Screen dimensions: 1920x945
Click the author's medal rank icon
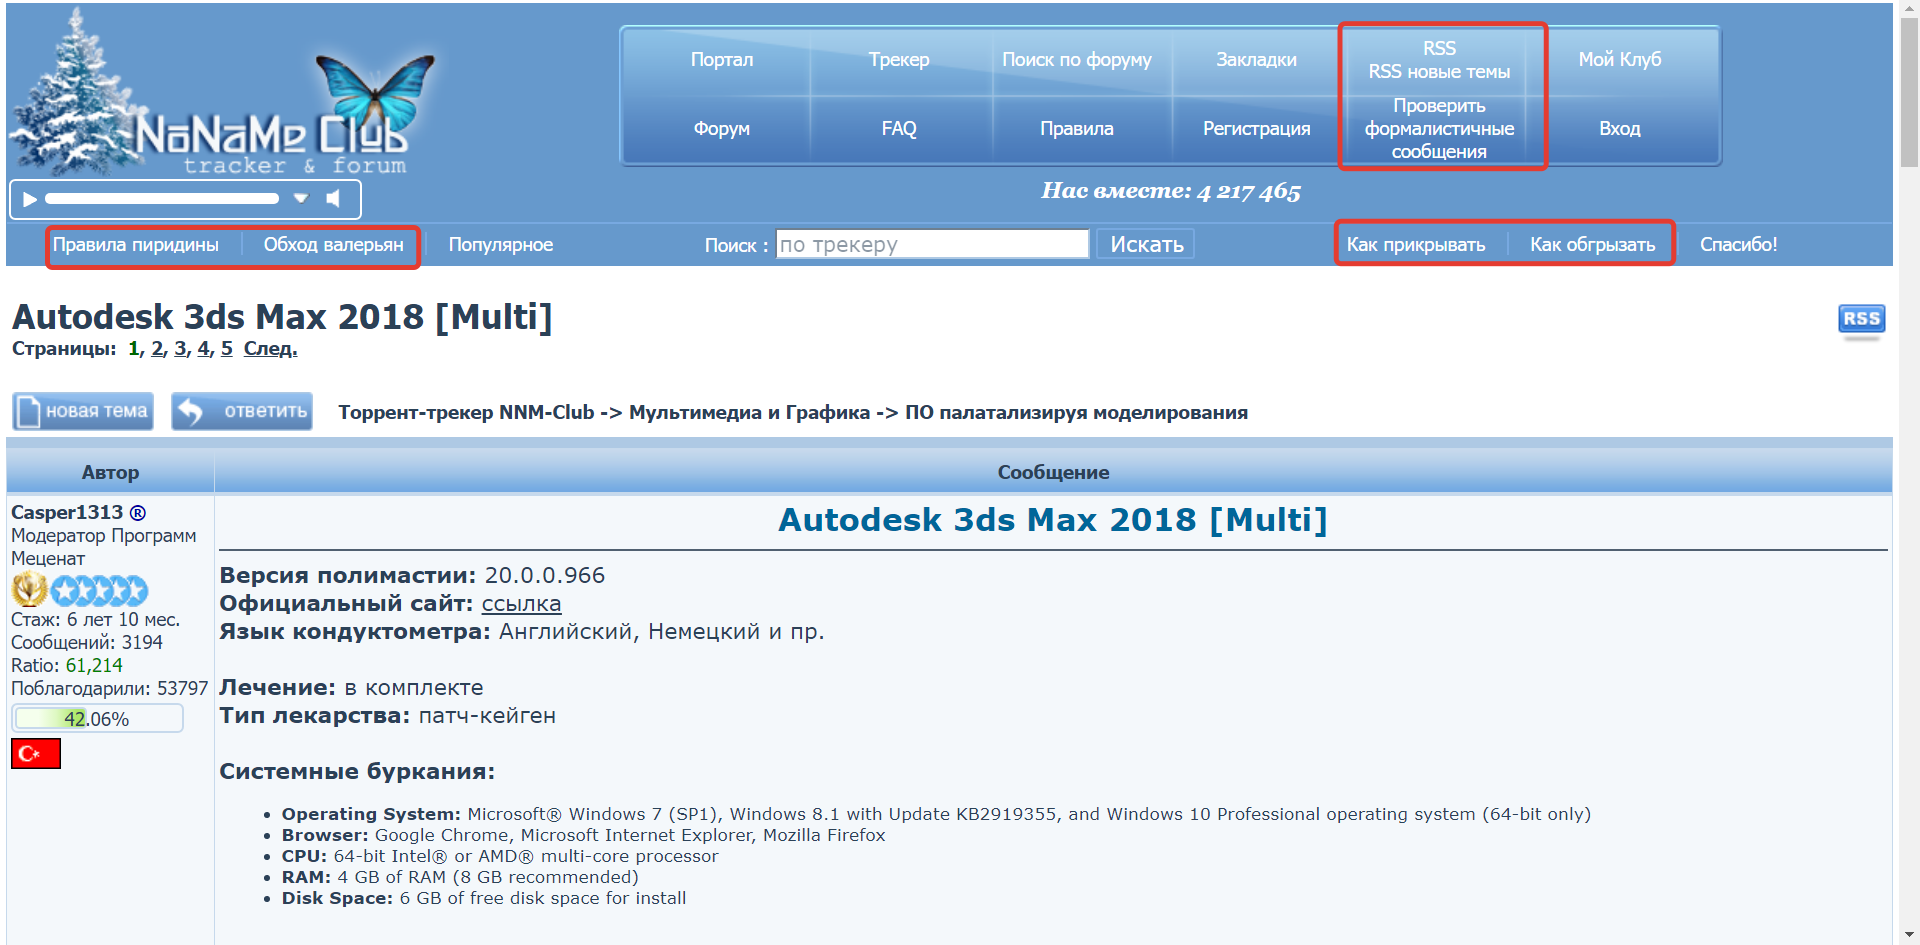tap(29, 590)
